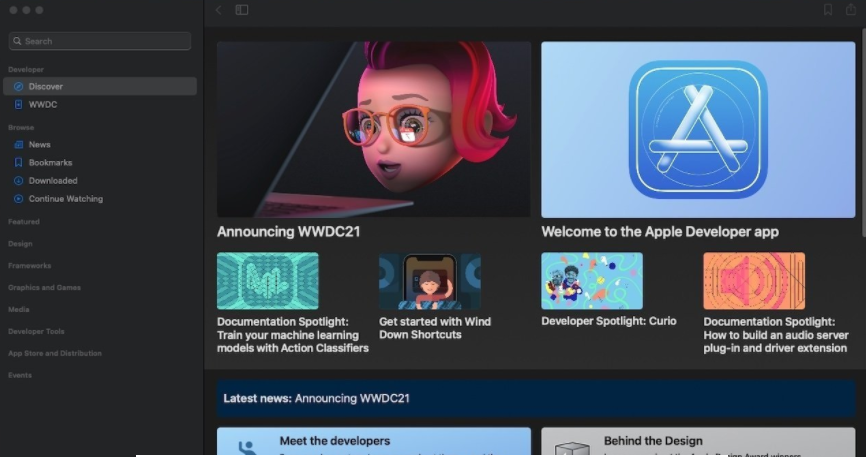Toggle the sidebar with the toolbar icon
866x457 pixels.
(x=242, y=10)
